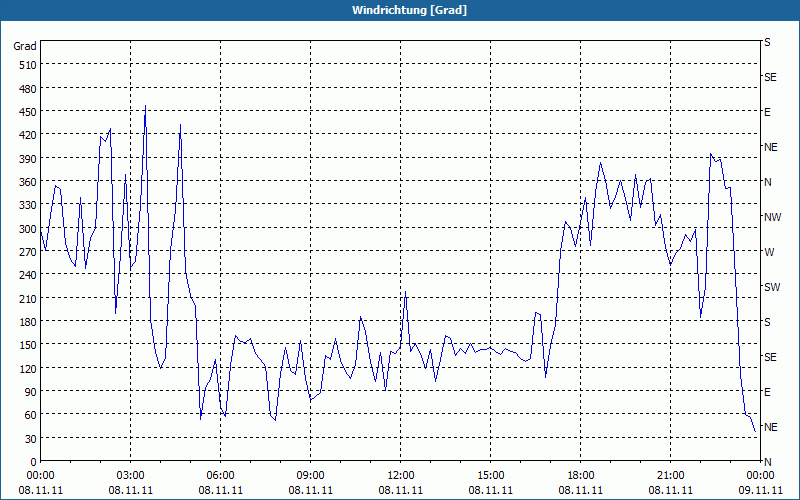Click the 09.11.11 date label
Screen dimensions: 800x500
pyautogui.click(x=760, y=490)
